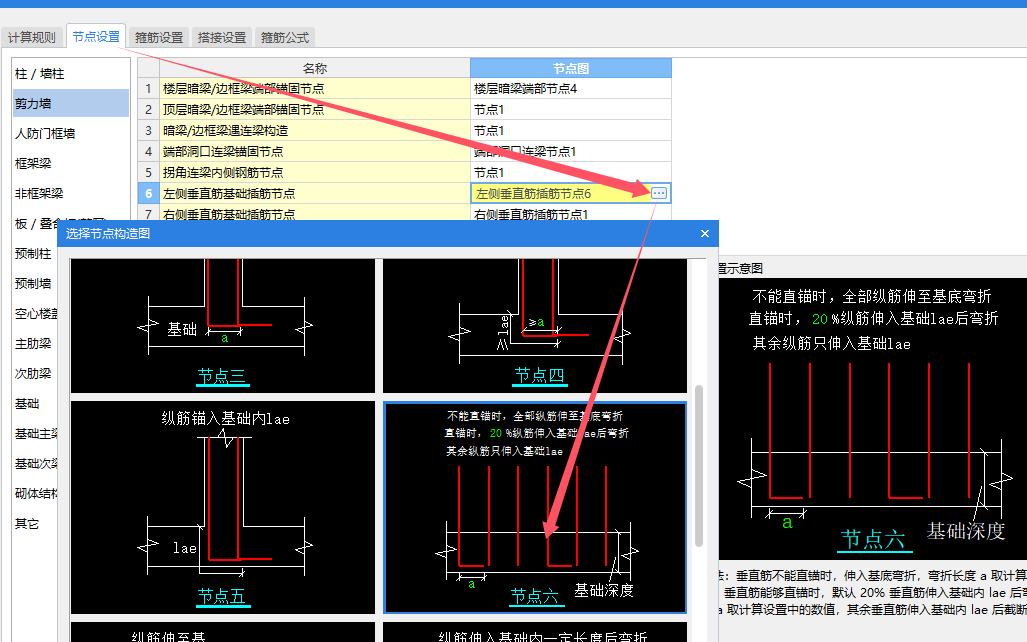
Task: Select row 右侧垂直筋基础插筋节点
Action: [315, 214]
